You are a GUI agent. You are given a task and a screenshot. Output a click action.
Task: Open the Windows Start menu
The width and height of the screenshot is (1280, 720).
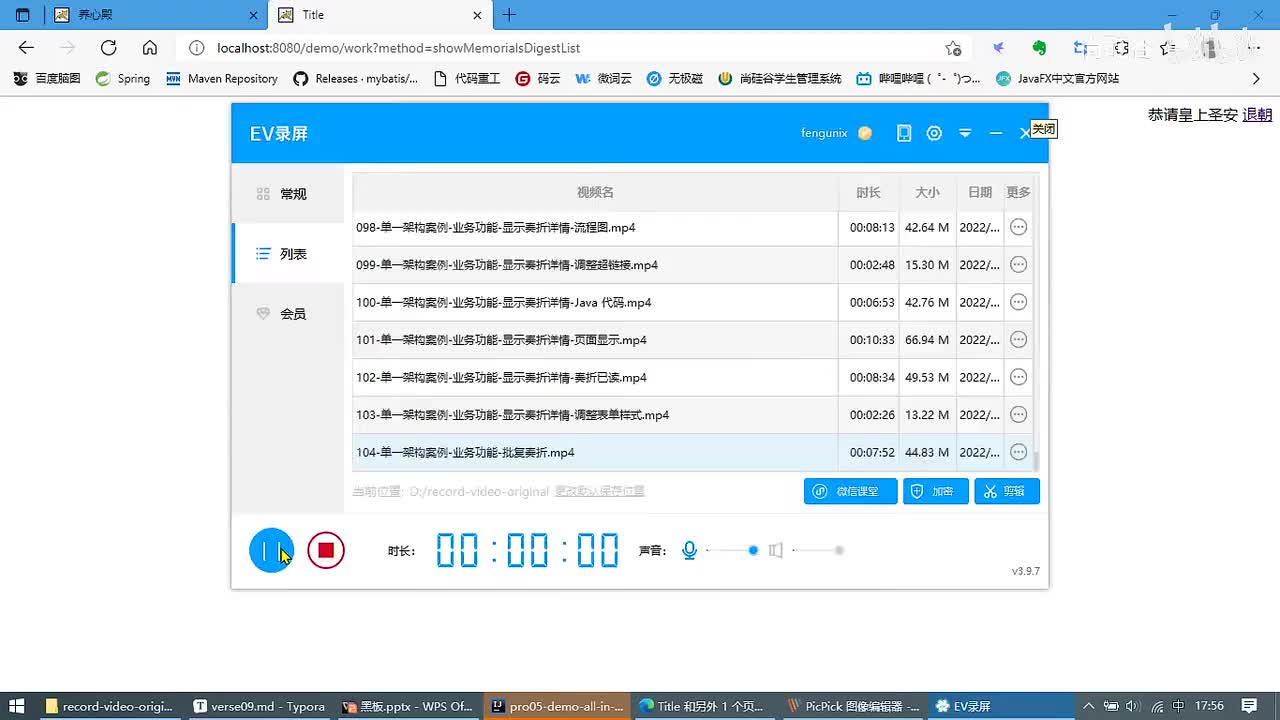(x=18, y=705)
